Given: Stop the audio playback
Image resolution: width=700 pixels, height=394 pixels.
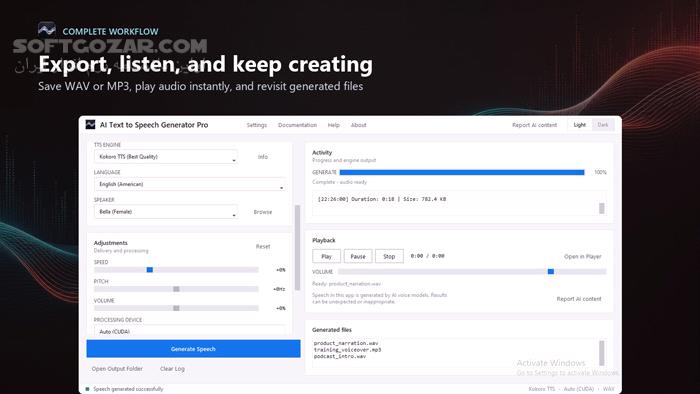Looking at the screenshot, I should point(389,256).
